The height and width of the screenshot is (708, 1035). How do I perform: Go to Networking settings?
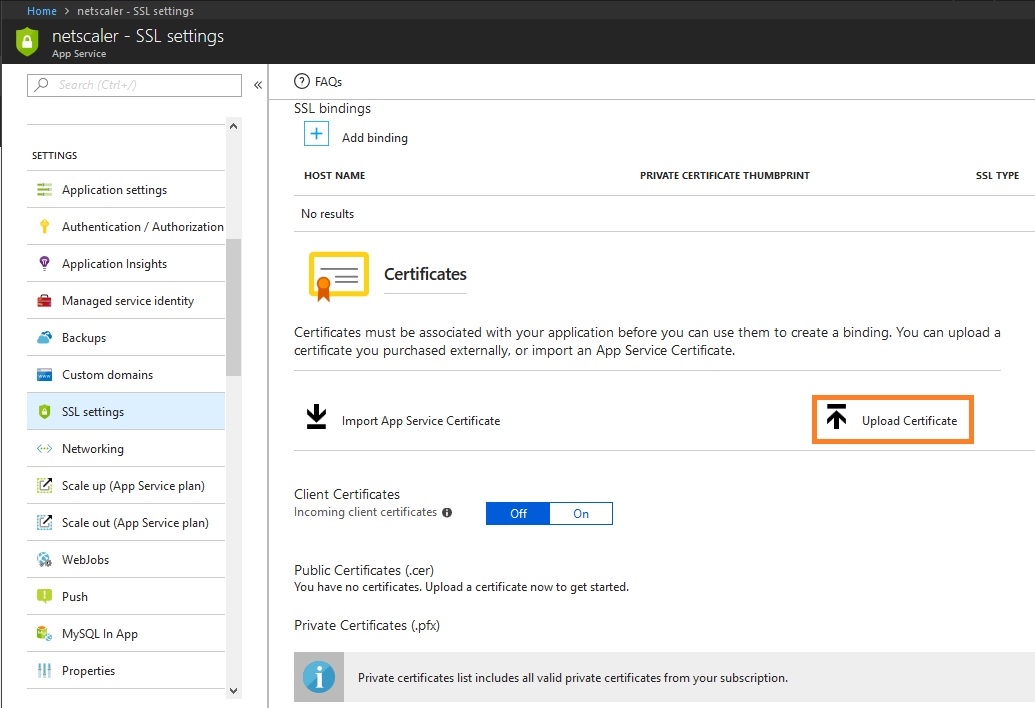[x=126, y=449]
